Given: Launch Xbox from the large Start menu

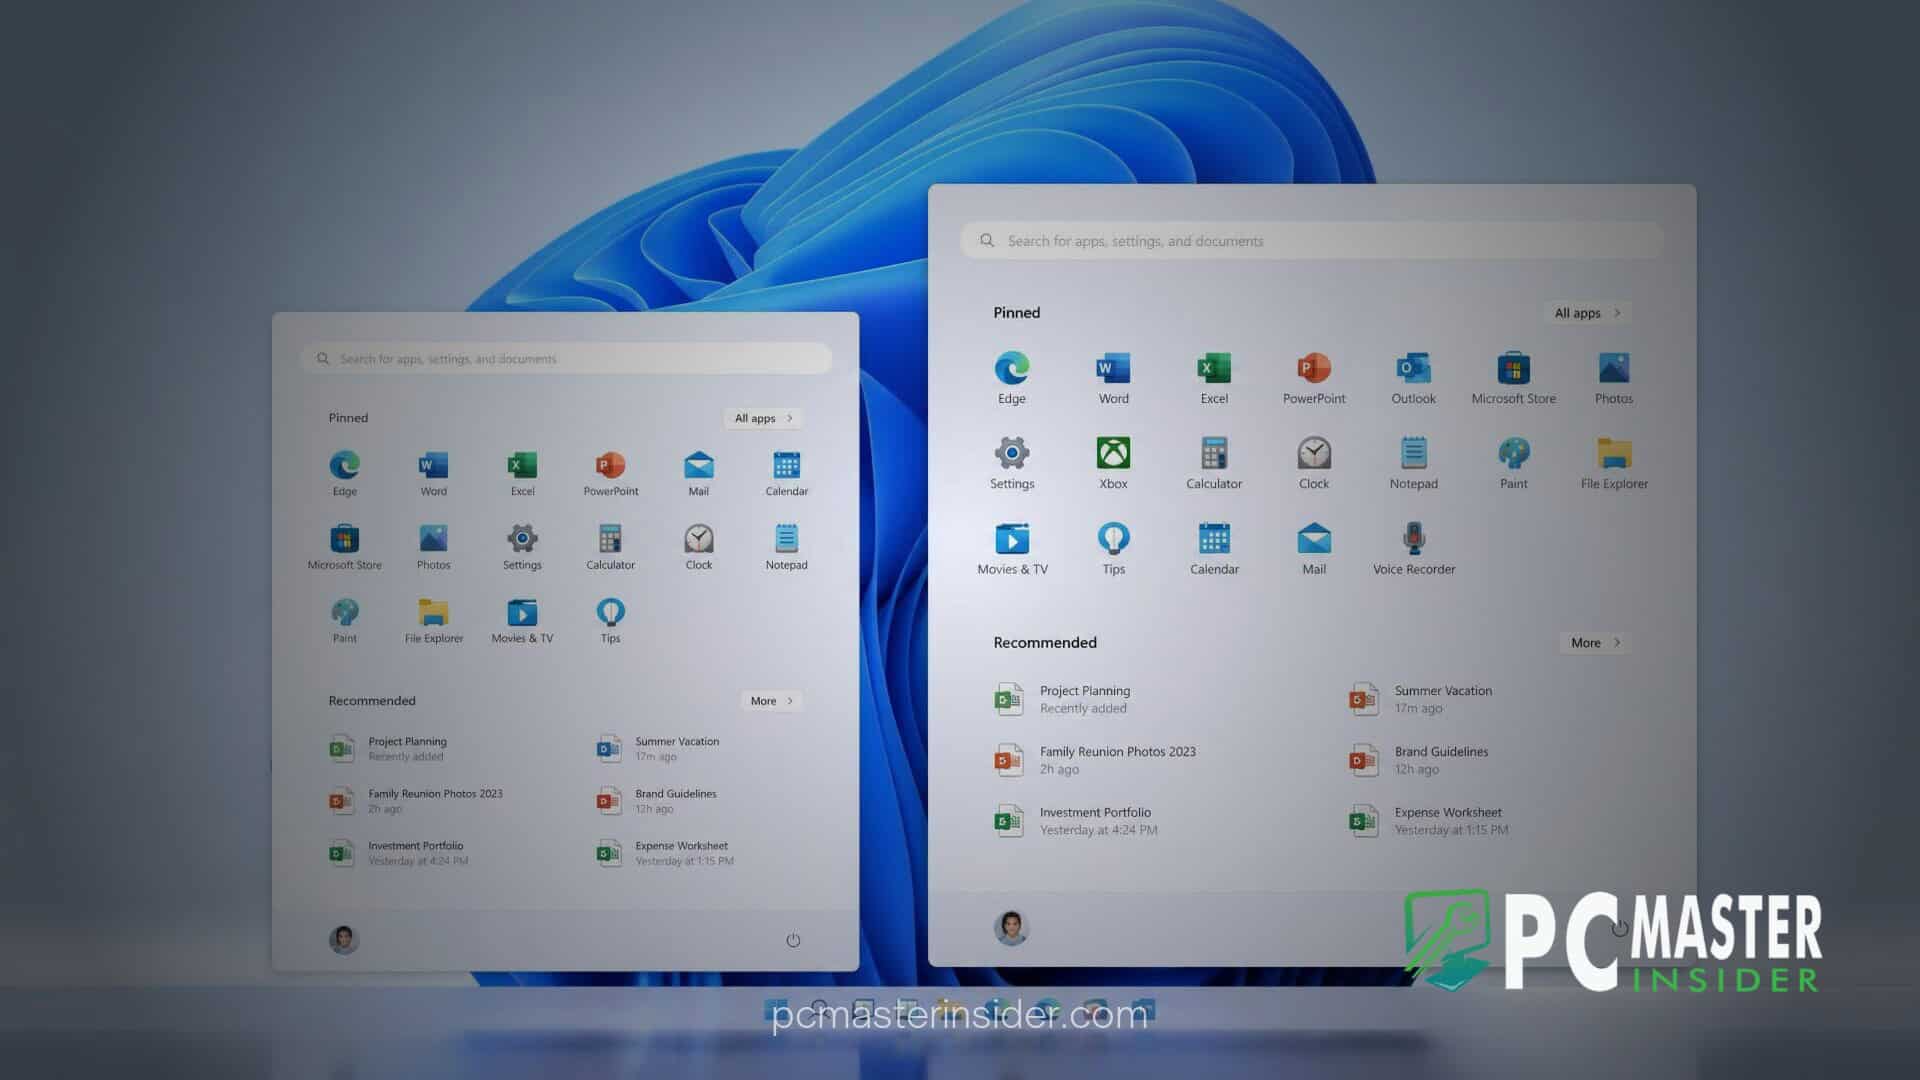Looking at the screenshot, I should coord(1113,462).
